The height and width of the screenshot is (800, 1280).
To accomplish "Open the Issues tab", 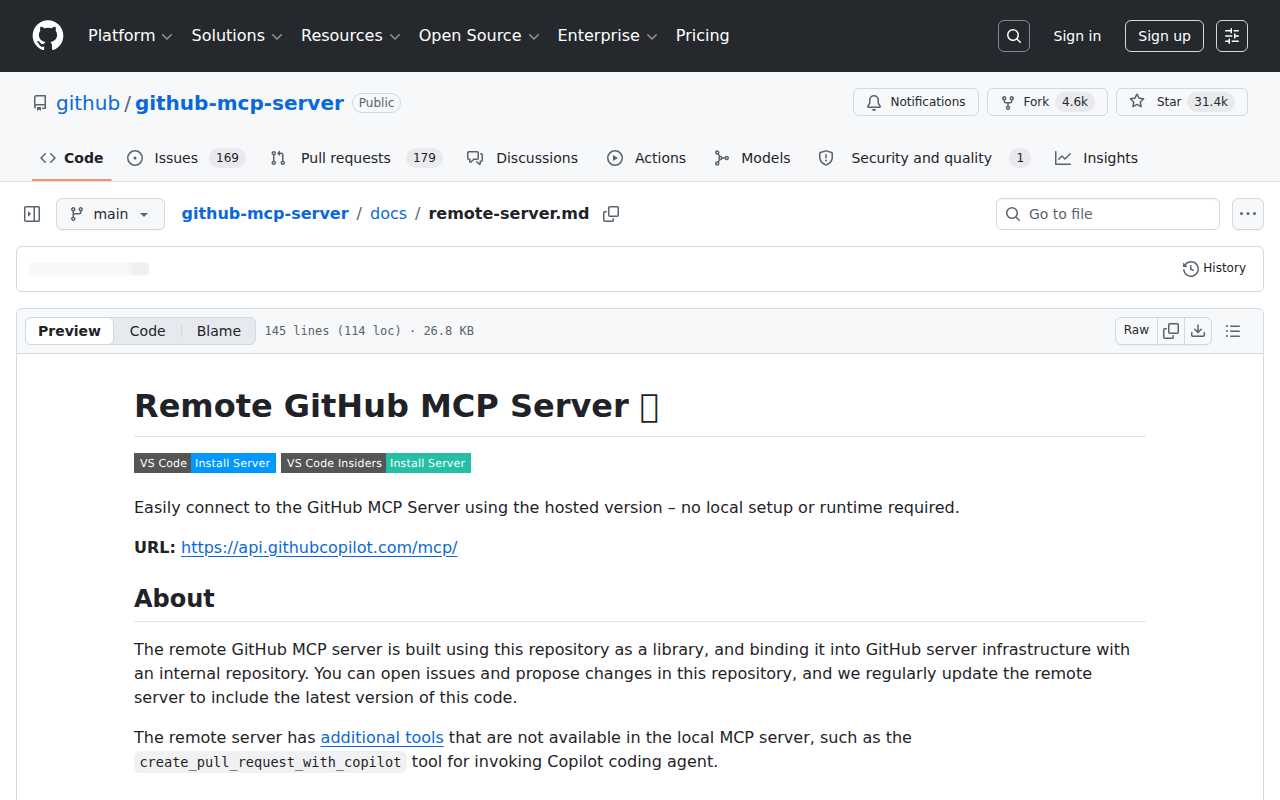I will tap(186, 158).
